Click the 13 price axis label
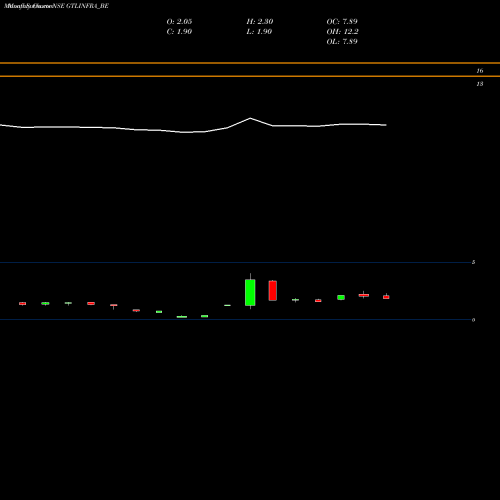This screenshot has height=500, width=500. pos(480,84)
